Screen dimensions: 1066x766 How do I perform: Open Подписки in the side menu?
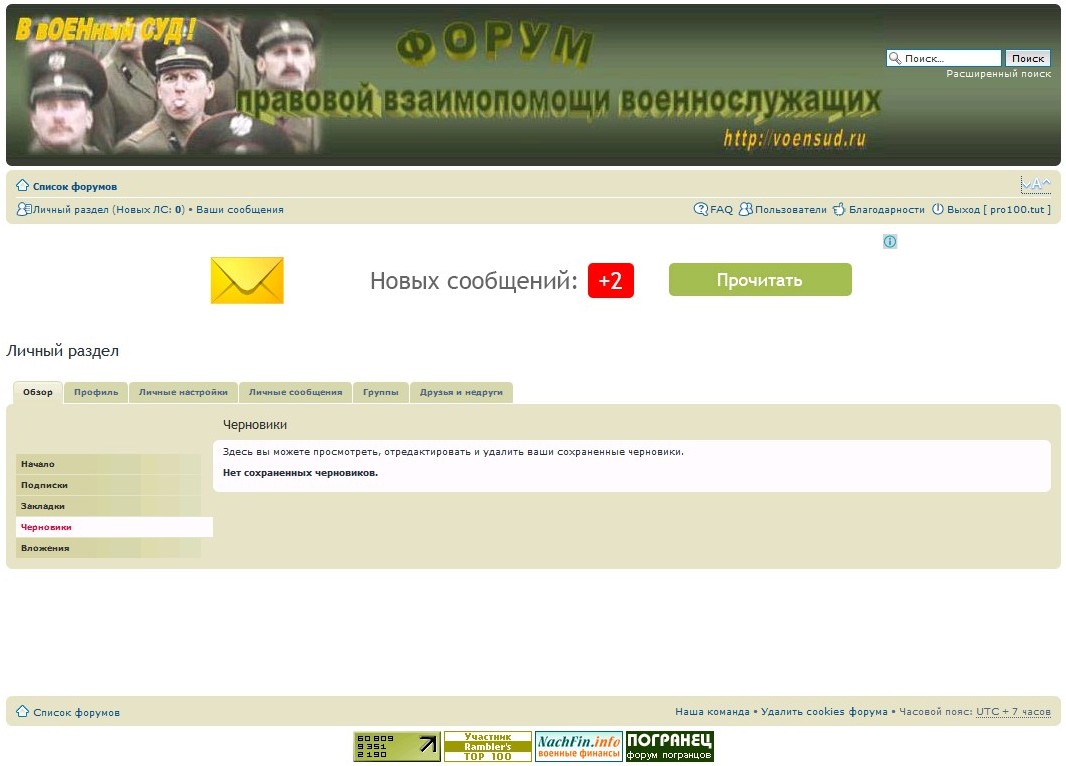[45, 485]
